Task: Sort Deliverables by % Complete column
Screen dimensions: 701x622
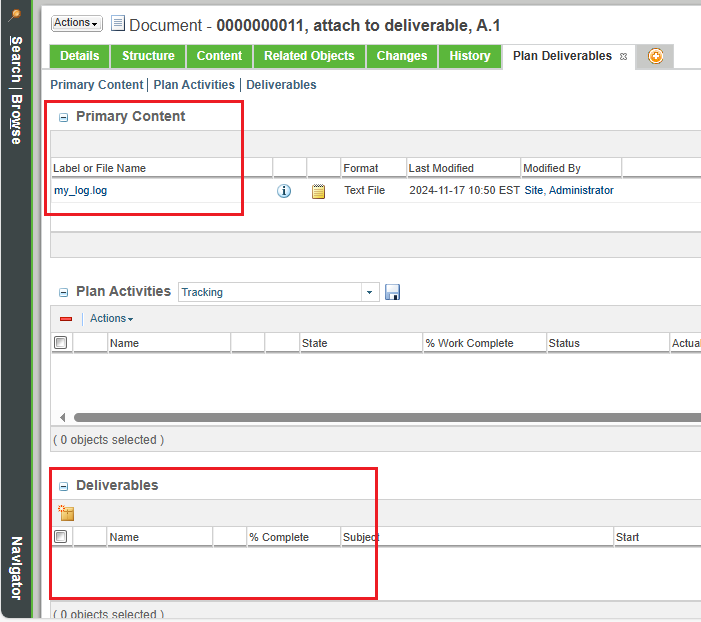Action: tap(293, 537)
